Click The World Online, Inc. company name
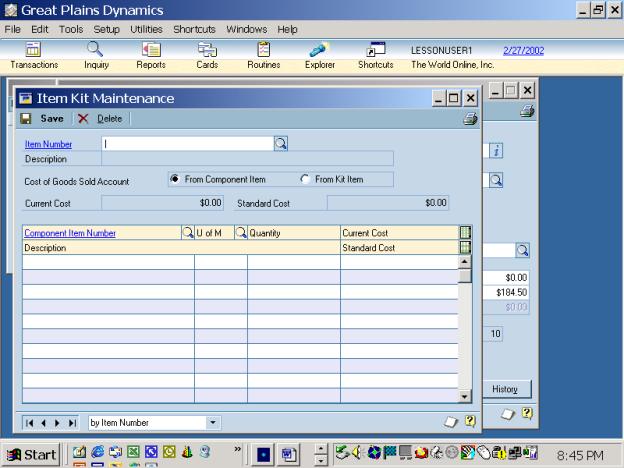The image size is (624, 468). click(452, 64)
